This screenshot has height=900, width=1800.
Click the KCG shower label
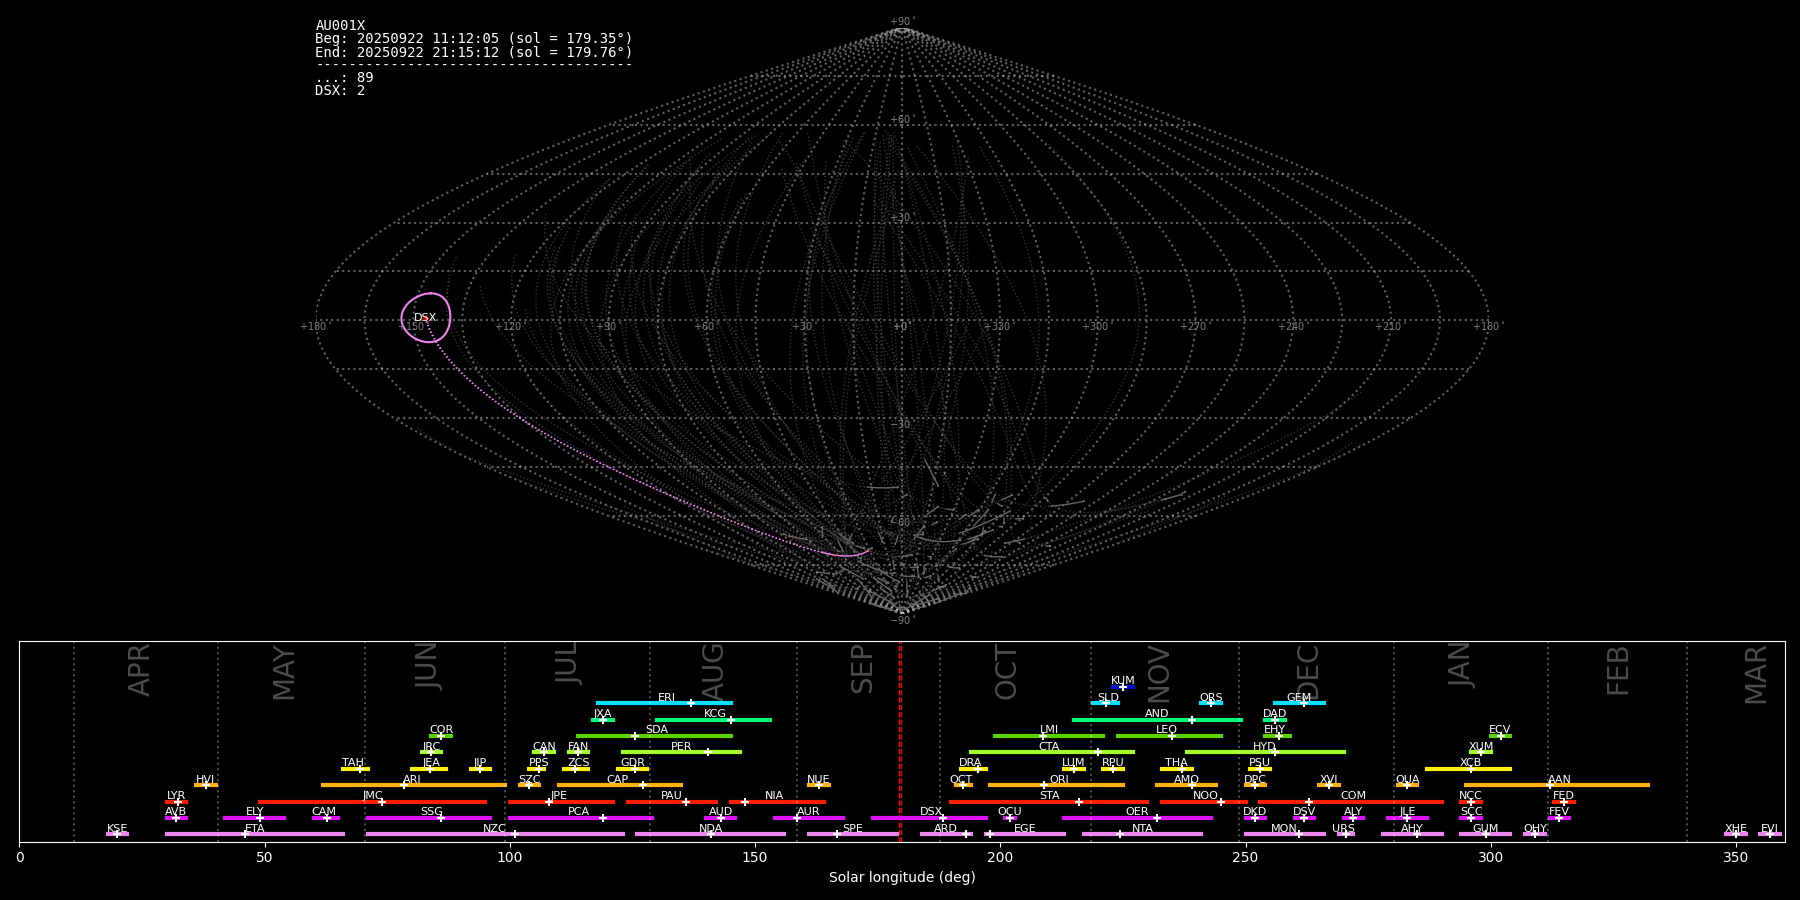[x=715, y=714]
